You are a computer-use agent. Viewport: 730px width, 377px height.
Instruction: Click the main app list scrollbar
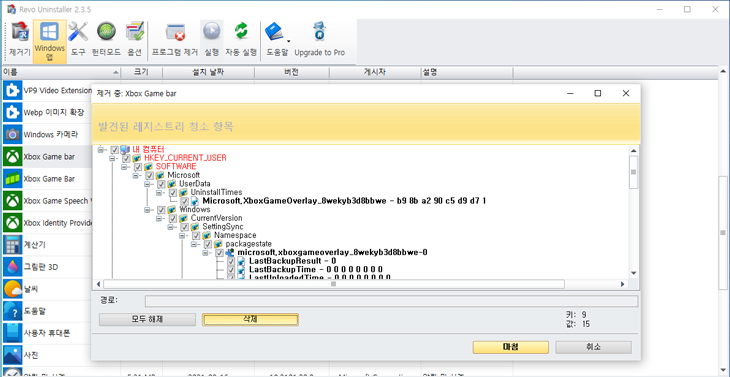tap(722, 232)
